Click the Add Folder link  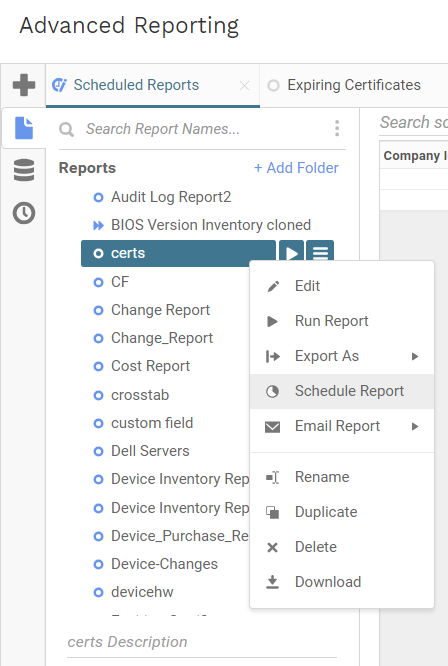296,168
